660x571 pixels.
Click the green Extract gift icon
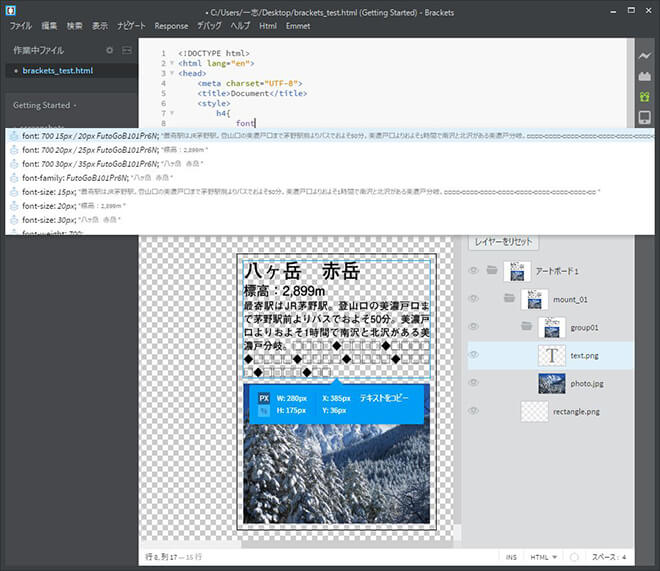[644, 97]
